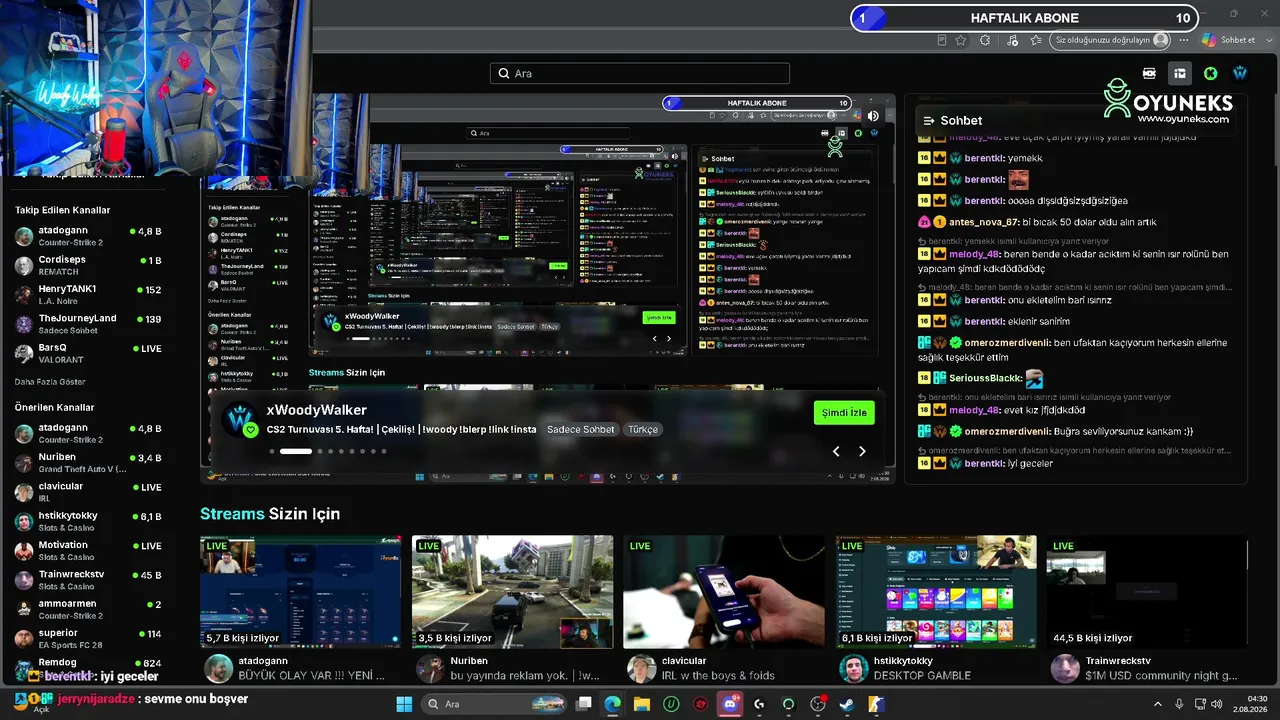Open Steam from the taskbar

847,704
